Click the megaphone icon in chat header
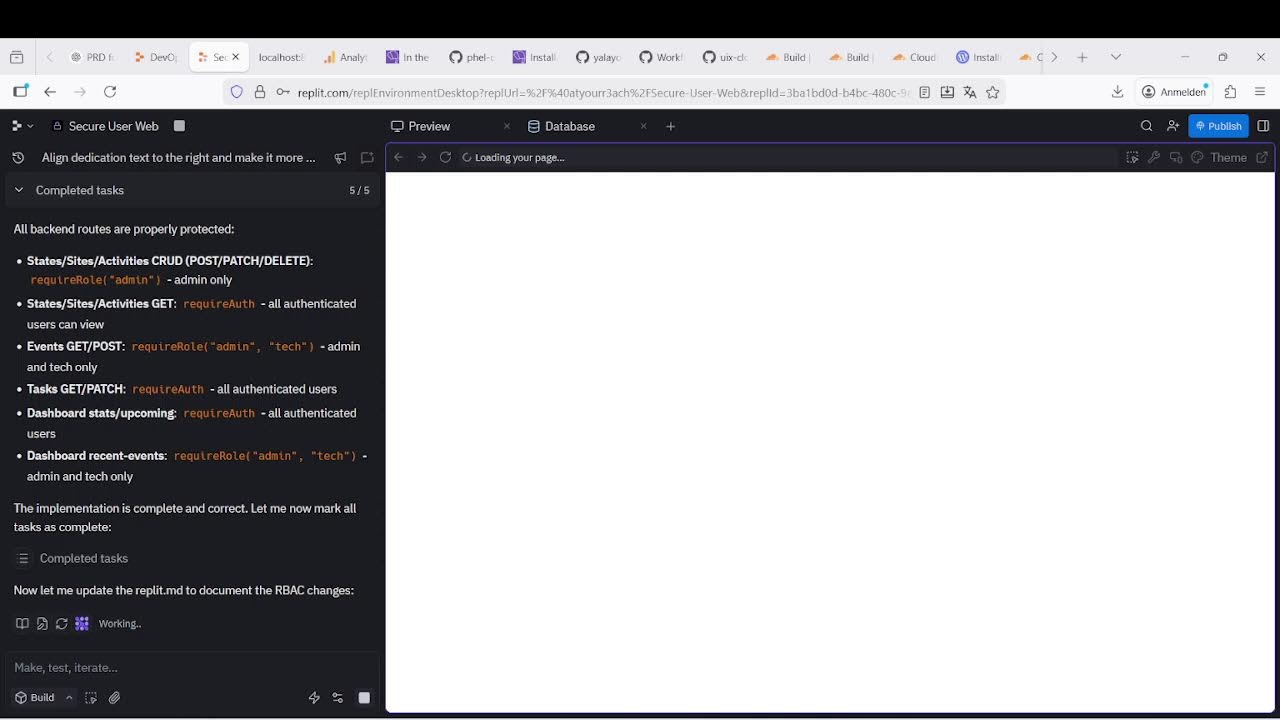 340,158
